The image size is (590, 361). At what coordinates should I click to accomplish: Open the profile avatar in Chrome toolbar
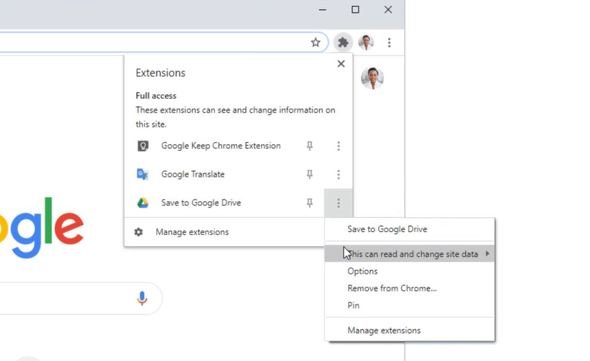point(366,42)
